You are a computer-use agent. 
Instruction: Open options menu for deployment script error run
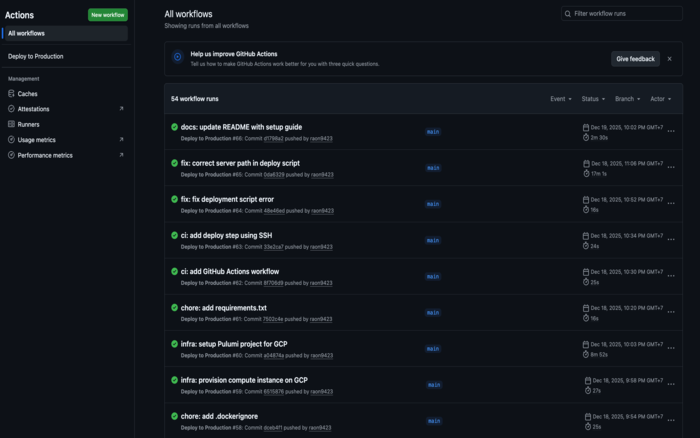[671, 204]
